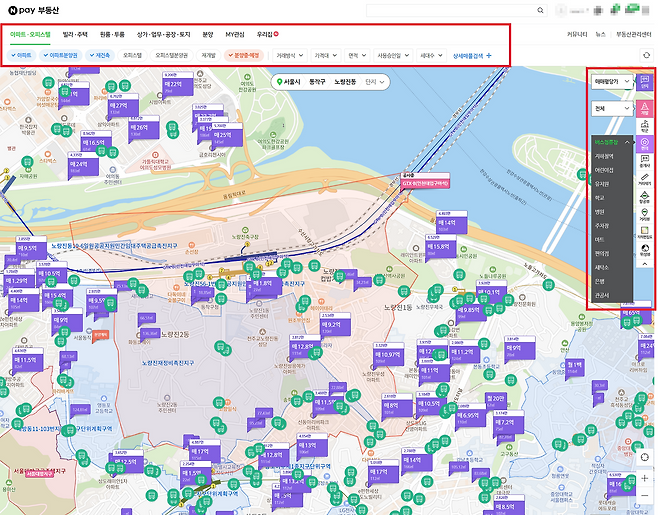The width and height of the screenshot is (658, 515).
Task: Toggle the 지적편집도 cadastral map icon
Action: click(x=644, y=233)
